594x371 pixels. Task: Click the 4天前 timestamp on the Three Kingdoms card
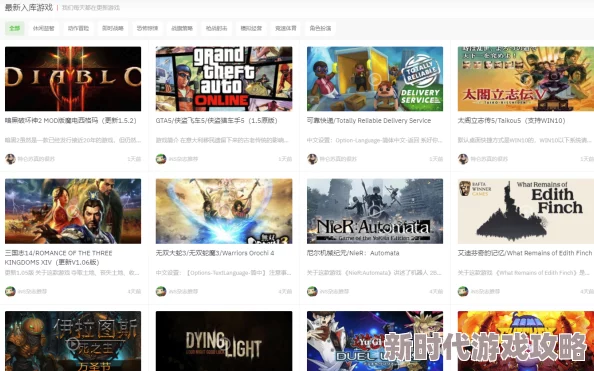(134, 291)
